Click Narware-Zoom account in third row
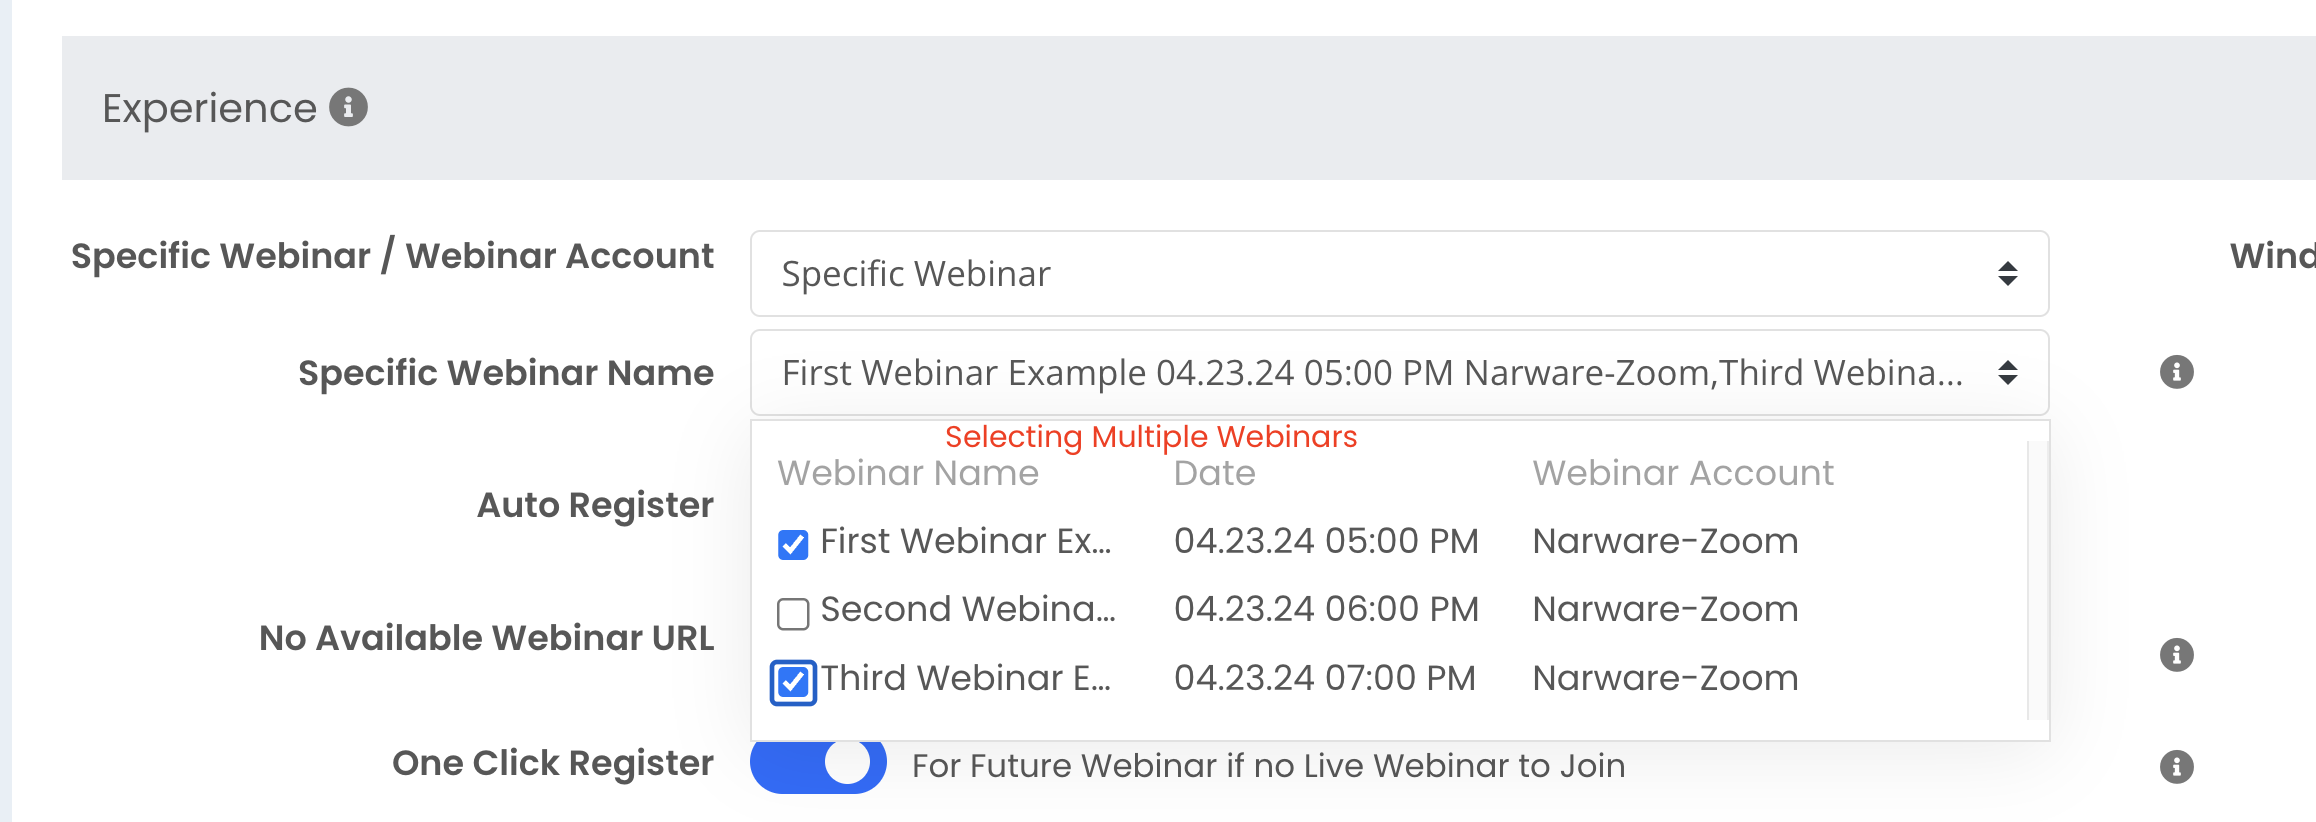 pyautogui.click(x=1665, y=678)
